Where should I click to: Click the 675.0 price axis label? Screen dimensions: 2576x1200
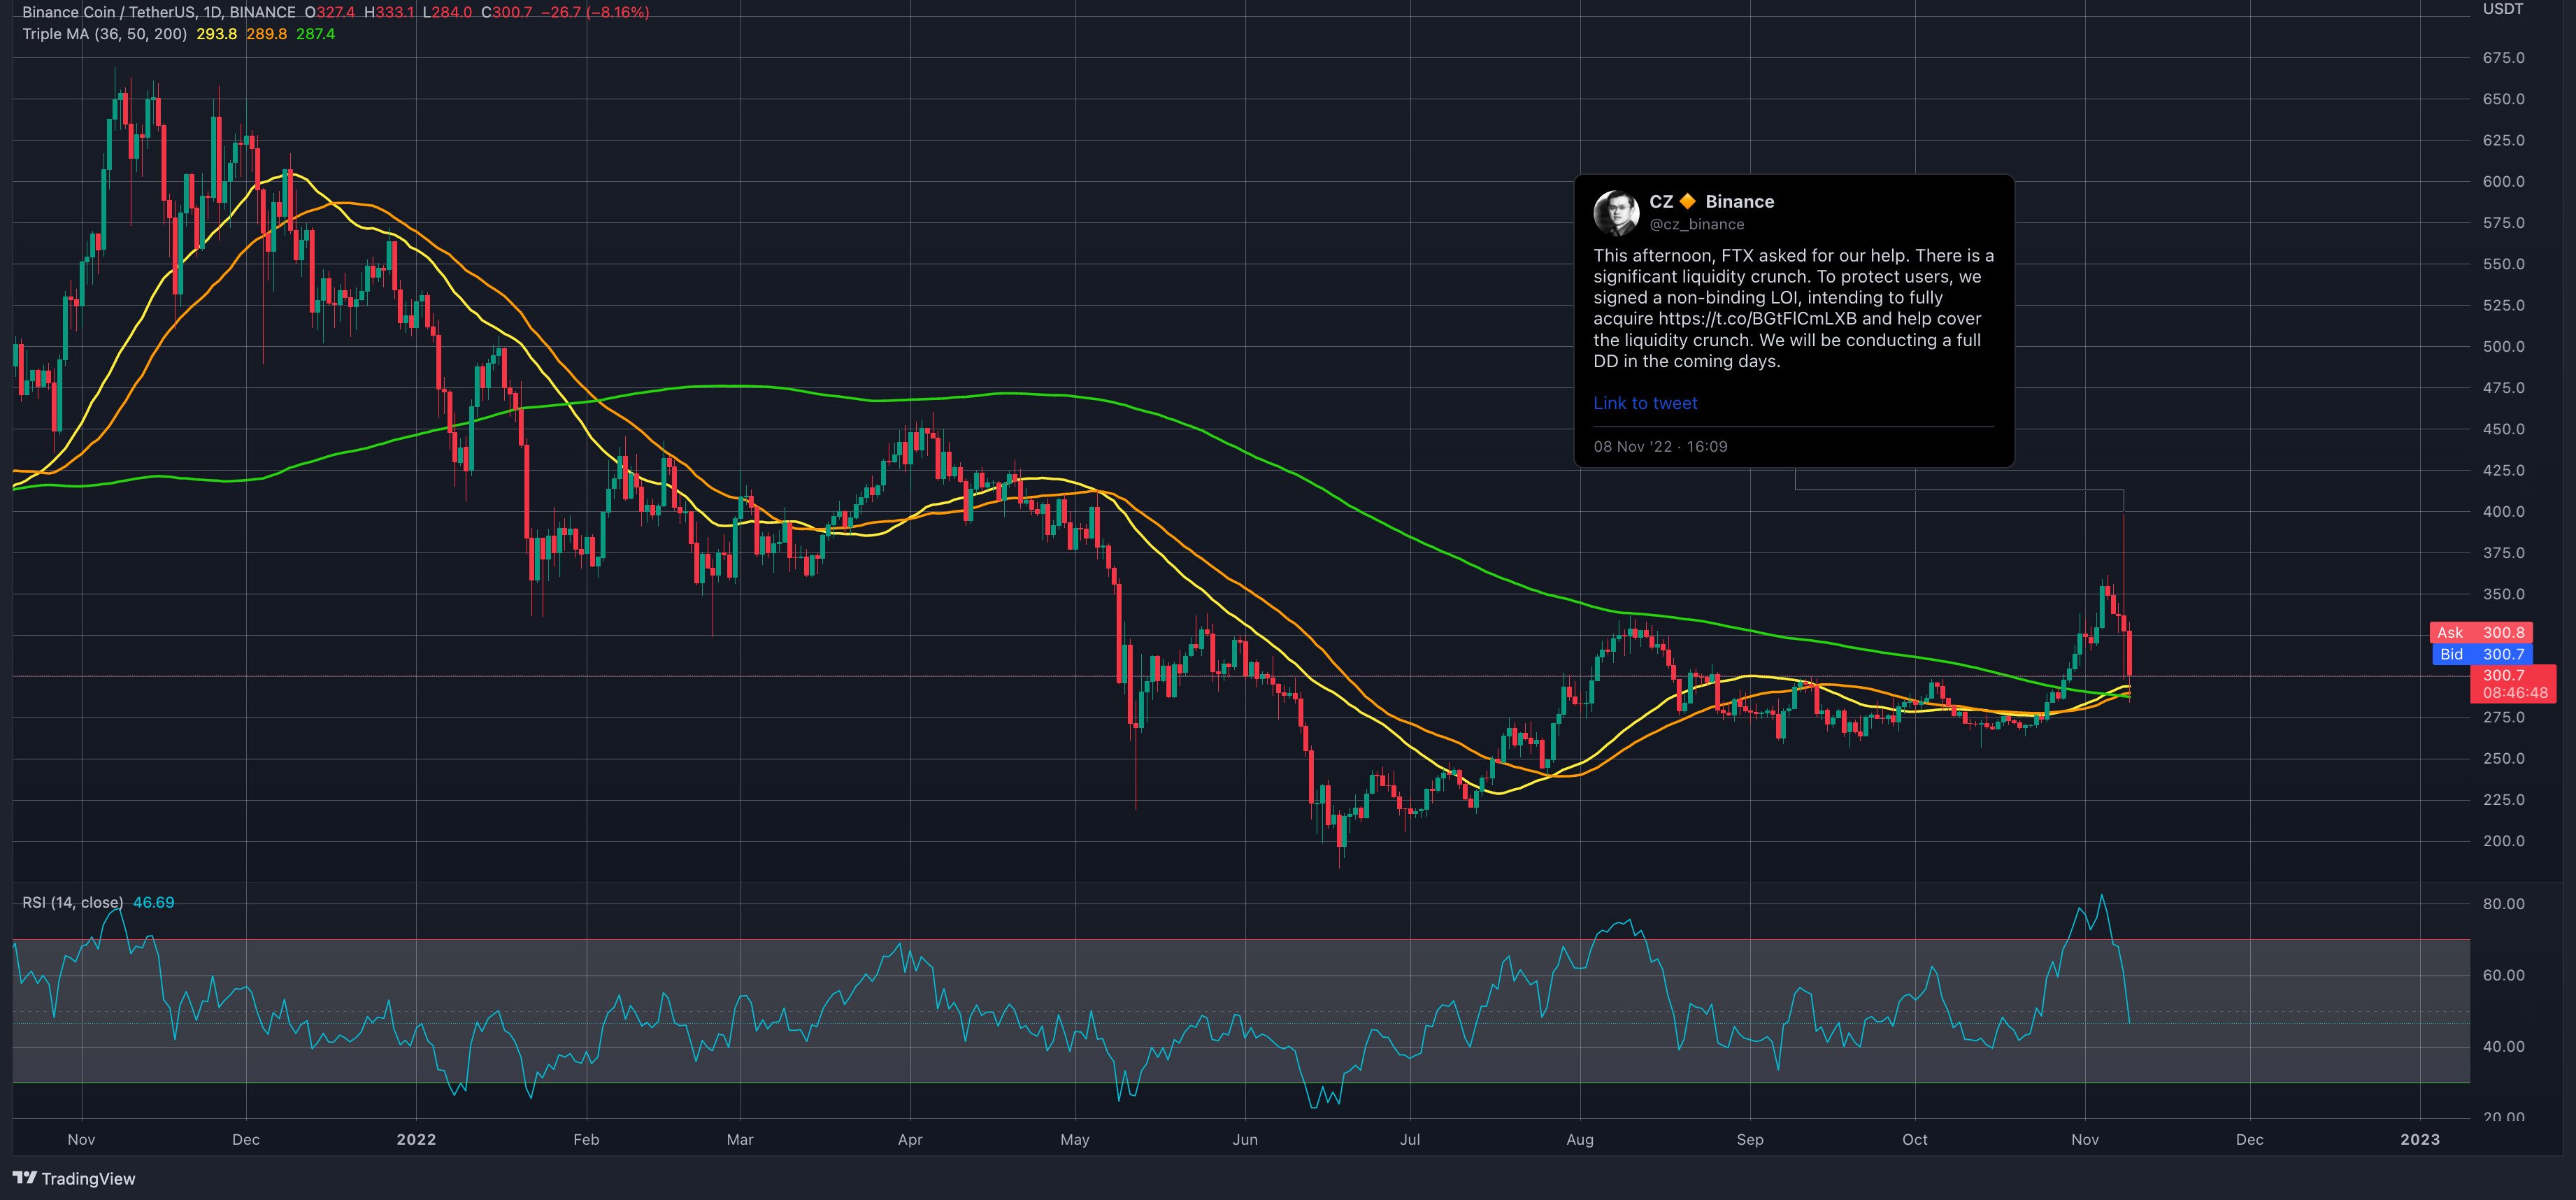click(2503, 58)
